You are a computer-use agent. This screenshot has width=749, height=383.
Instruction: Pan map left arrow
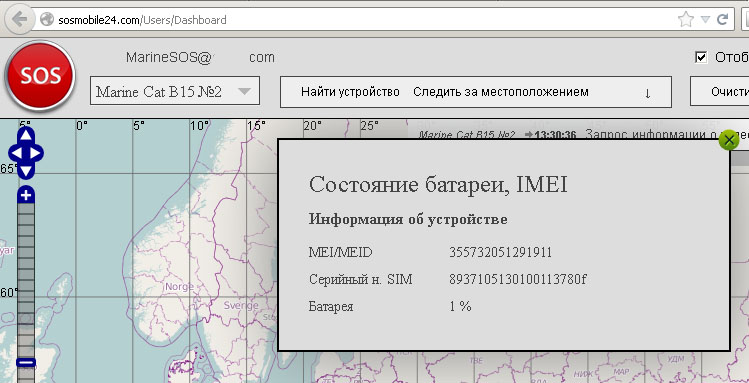point(16,153)
